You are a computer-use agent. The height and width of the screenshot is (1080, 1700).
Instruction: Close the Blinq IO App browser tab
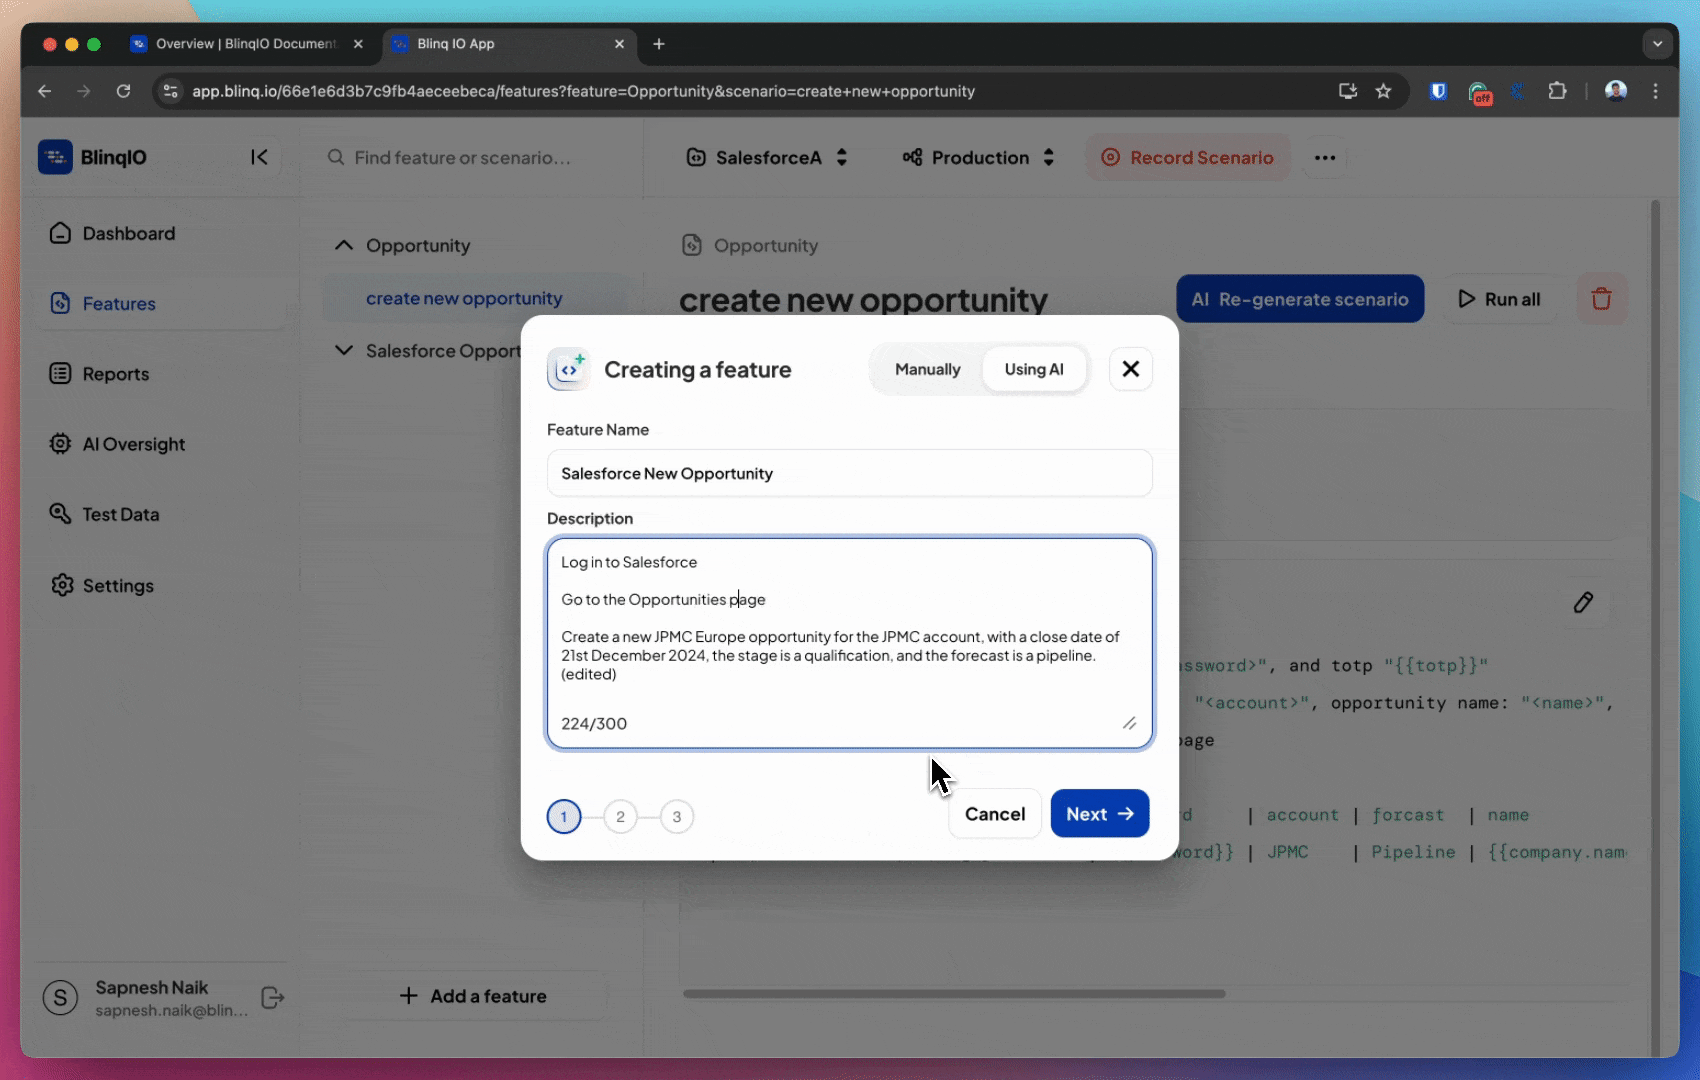pos(619,44)
